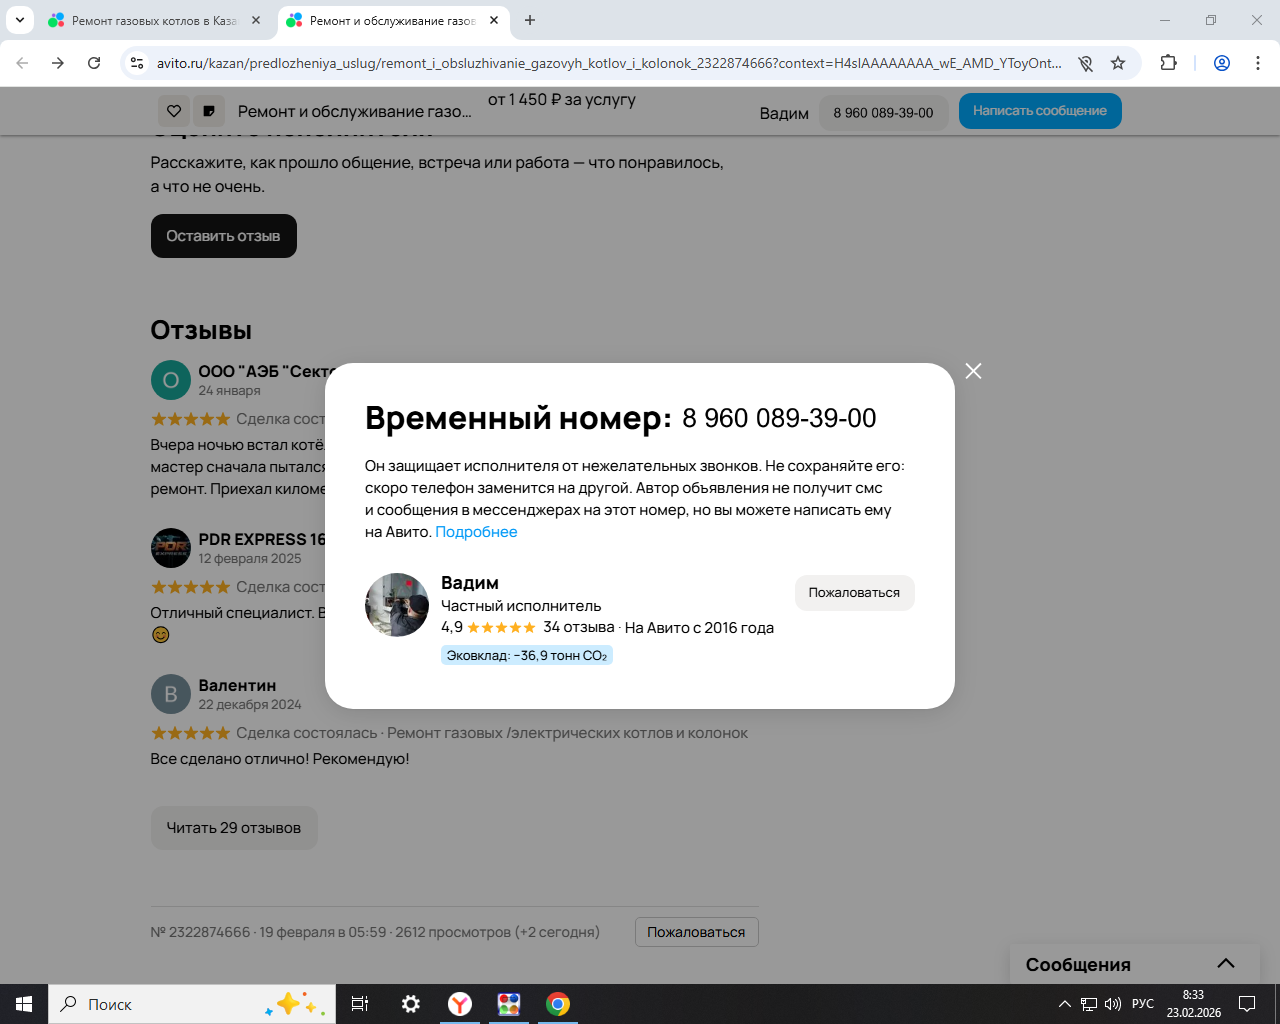The height and width of the screenshot is (1024, 1280).
Task: Open note icon next to heart
Action: pyautogui.click(x=209, y=111)
